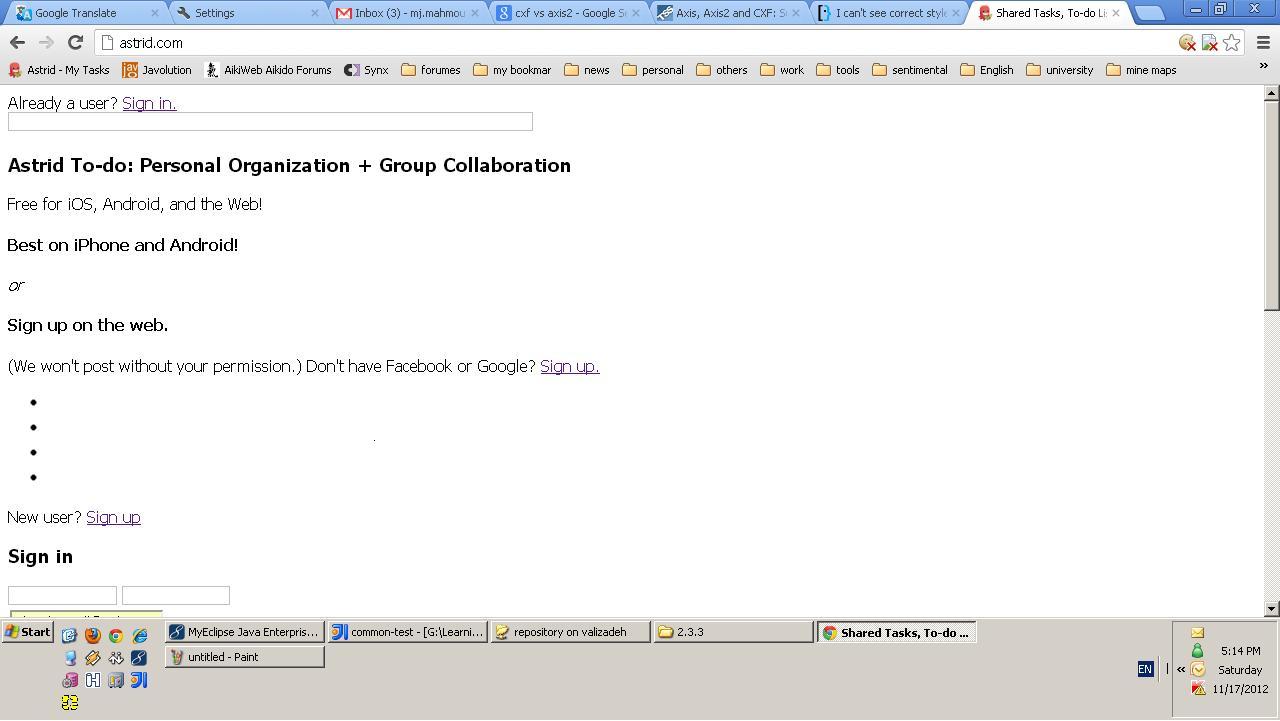Reload the astrid.com page
The width and height of the screenshot is (1280, 721).
pyautogui.click(x=75, y=43)
